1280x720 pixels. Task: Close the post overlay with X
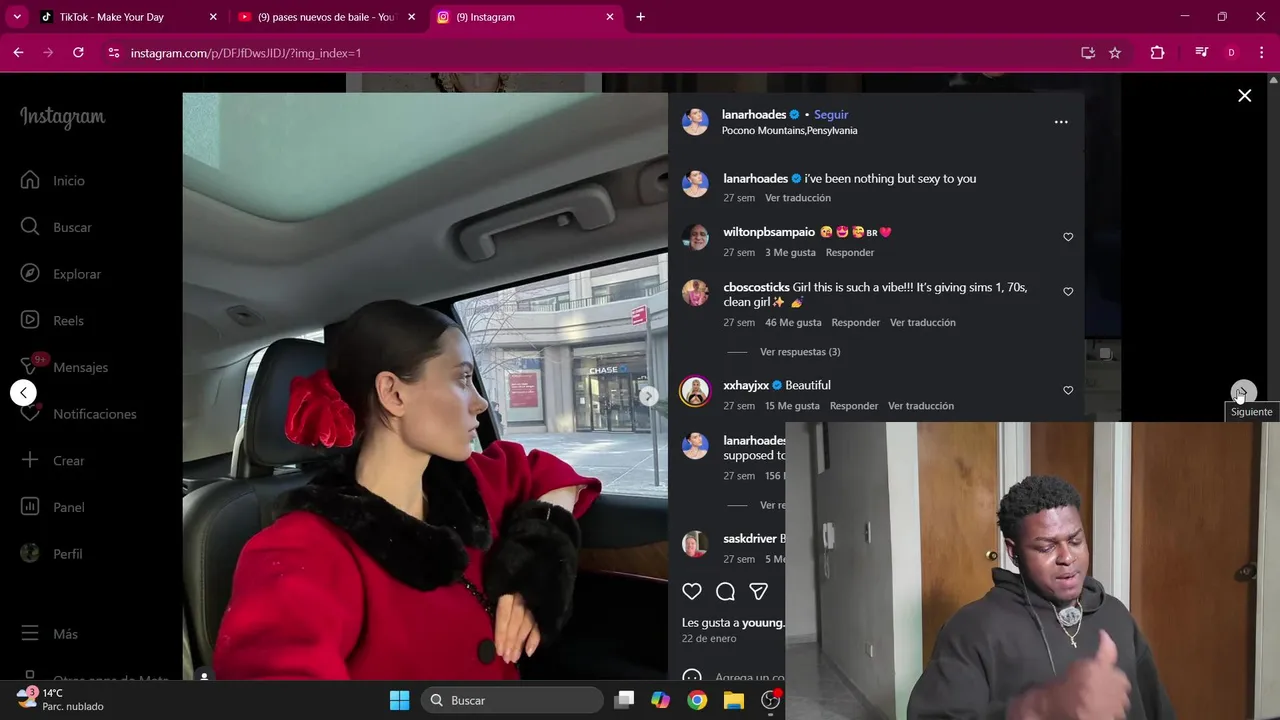coord(1244,96)
